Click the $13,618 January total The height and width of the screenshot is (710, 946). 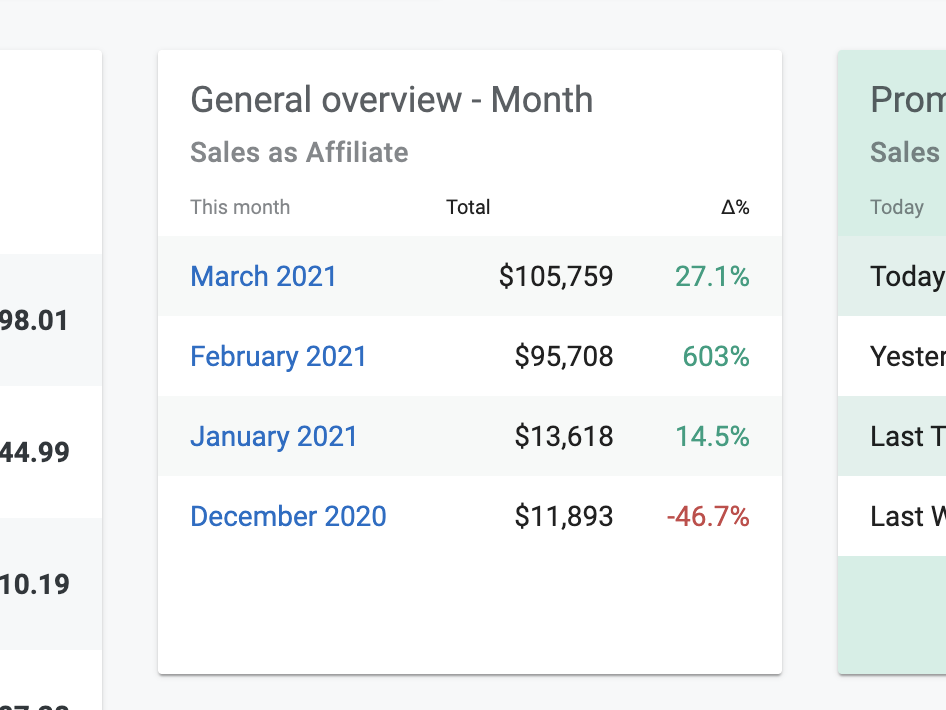[564, 436]
